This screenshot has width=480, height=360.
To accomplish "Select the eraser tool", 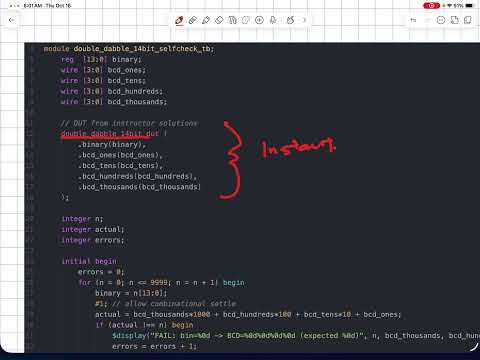I will tap(219, 20).
